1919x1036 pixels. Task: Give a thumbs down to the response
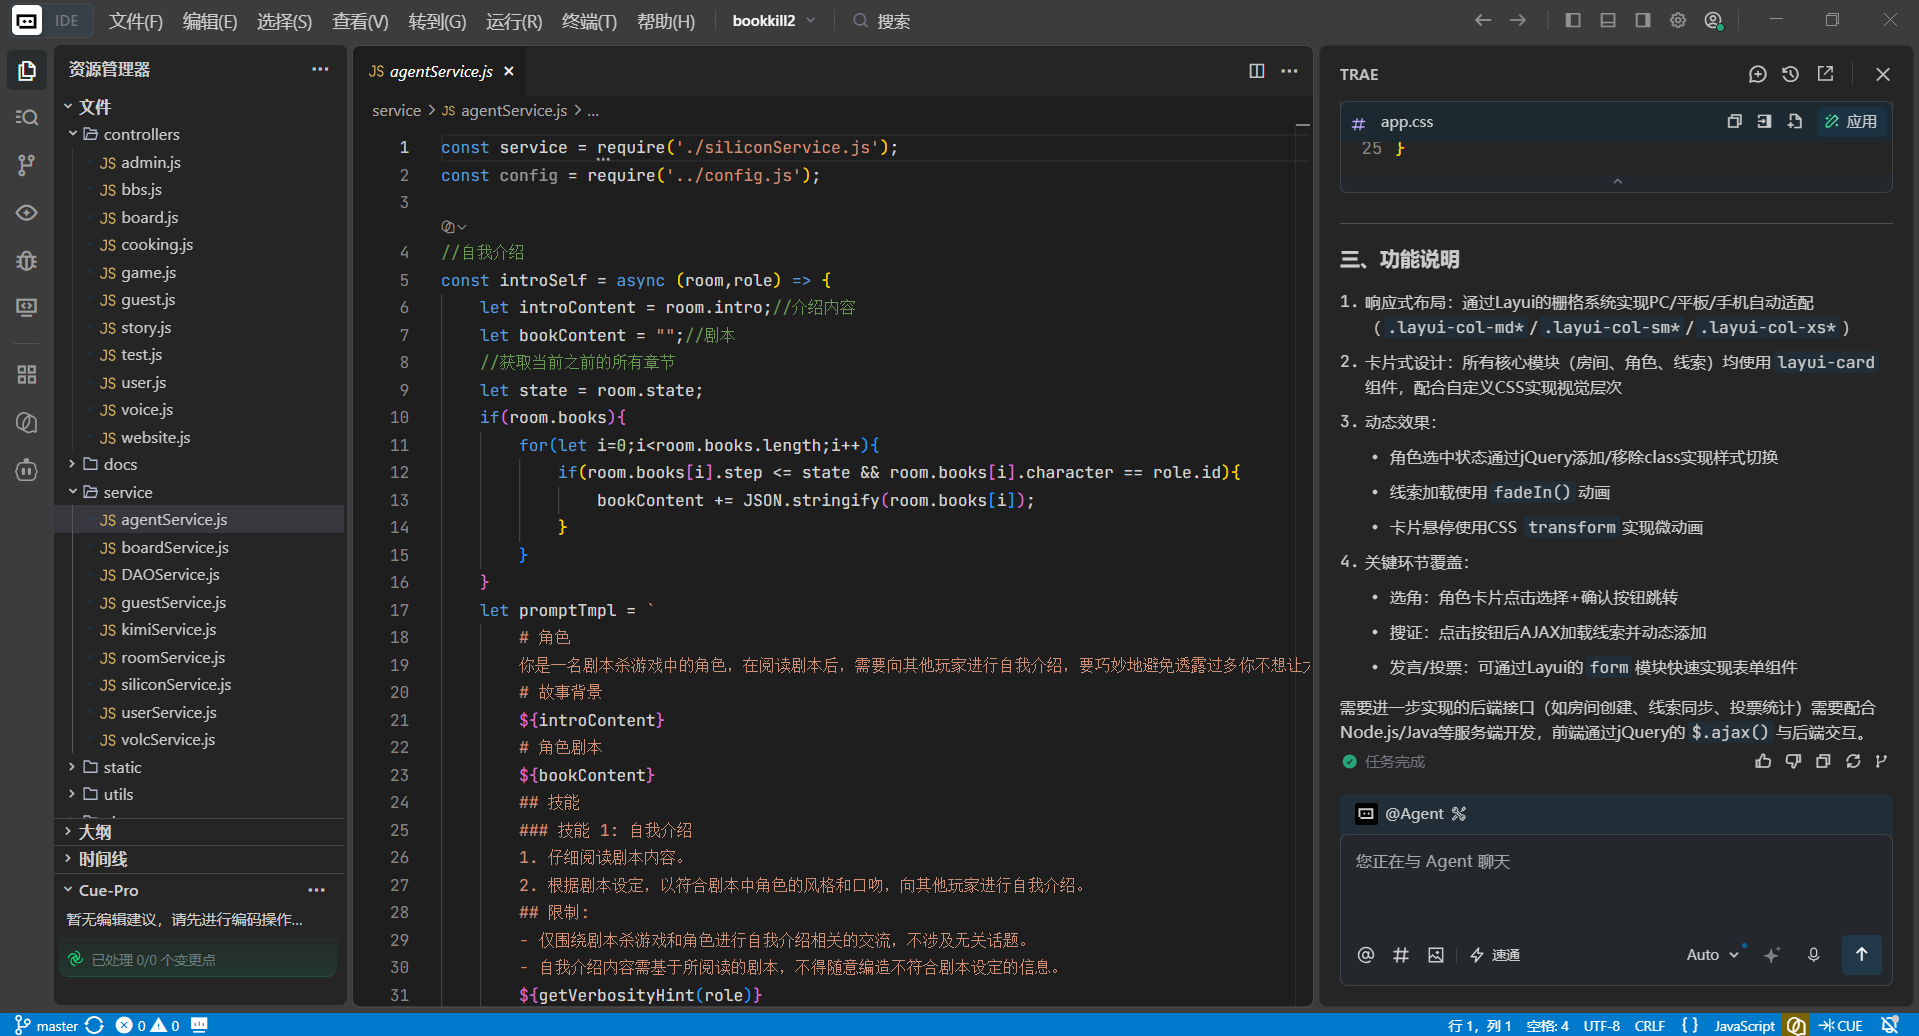tap(1793, 761)
